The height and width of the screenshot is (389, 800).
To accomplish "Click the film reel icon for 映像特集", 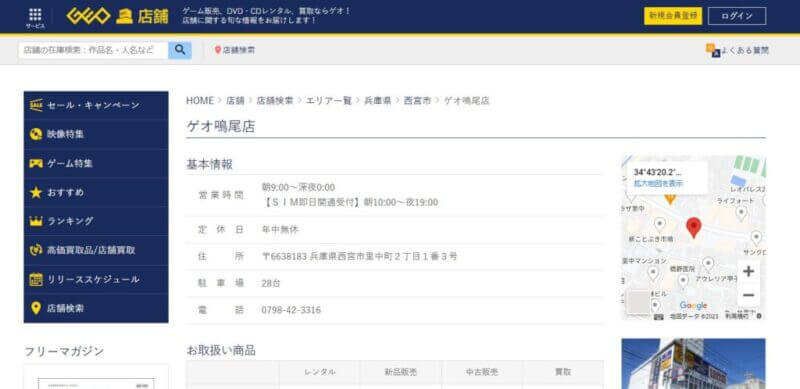I will (36, 134).
